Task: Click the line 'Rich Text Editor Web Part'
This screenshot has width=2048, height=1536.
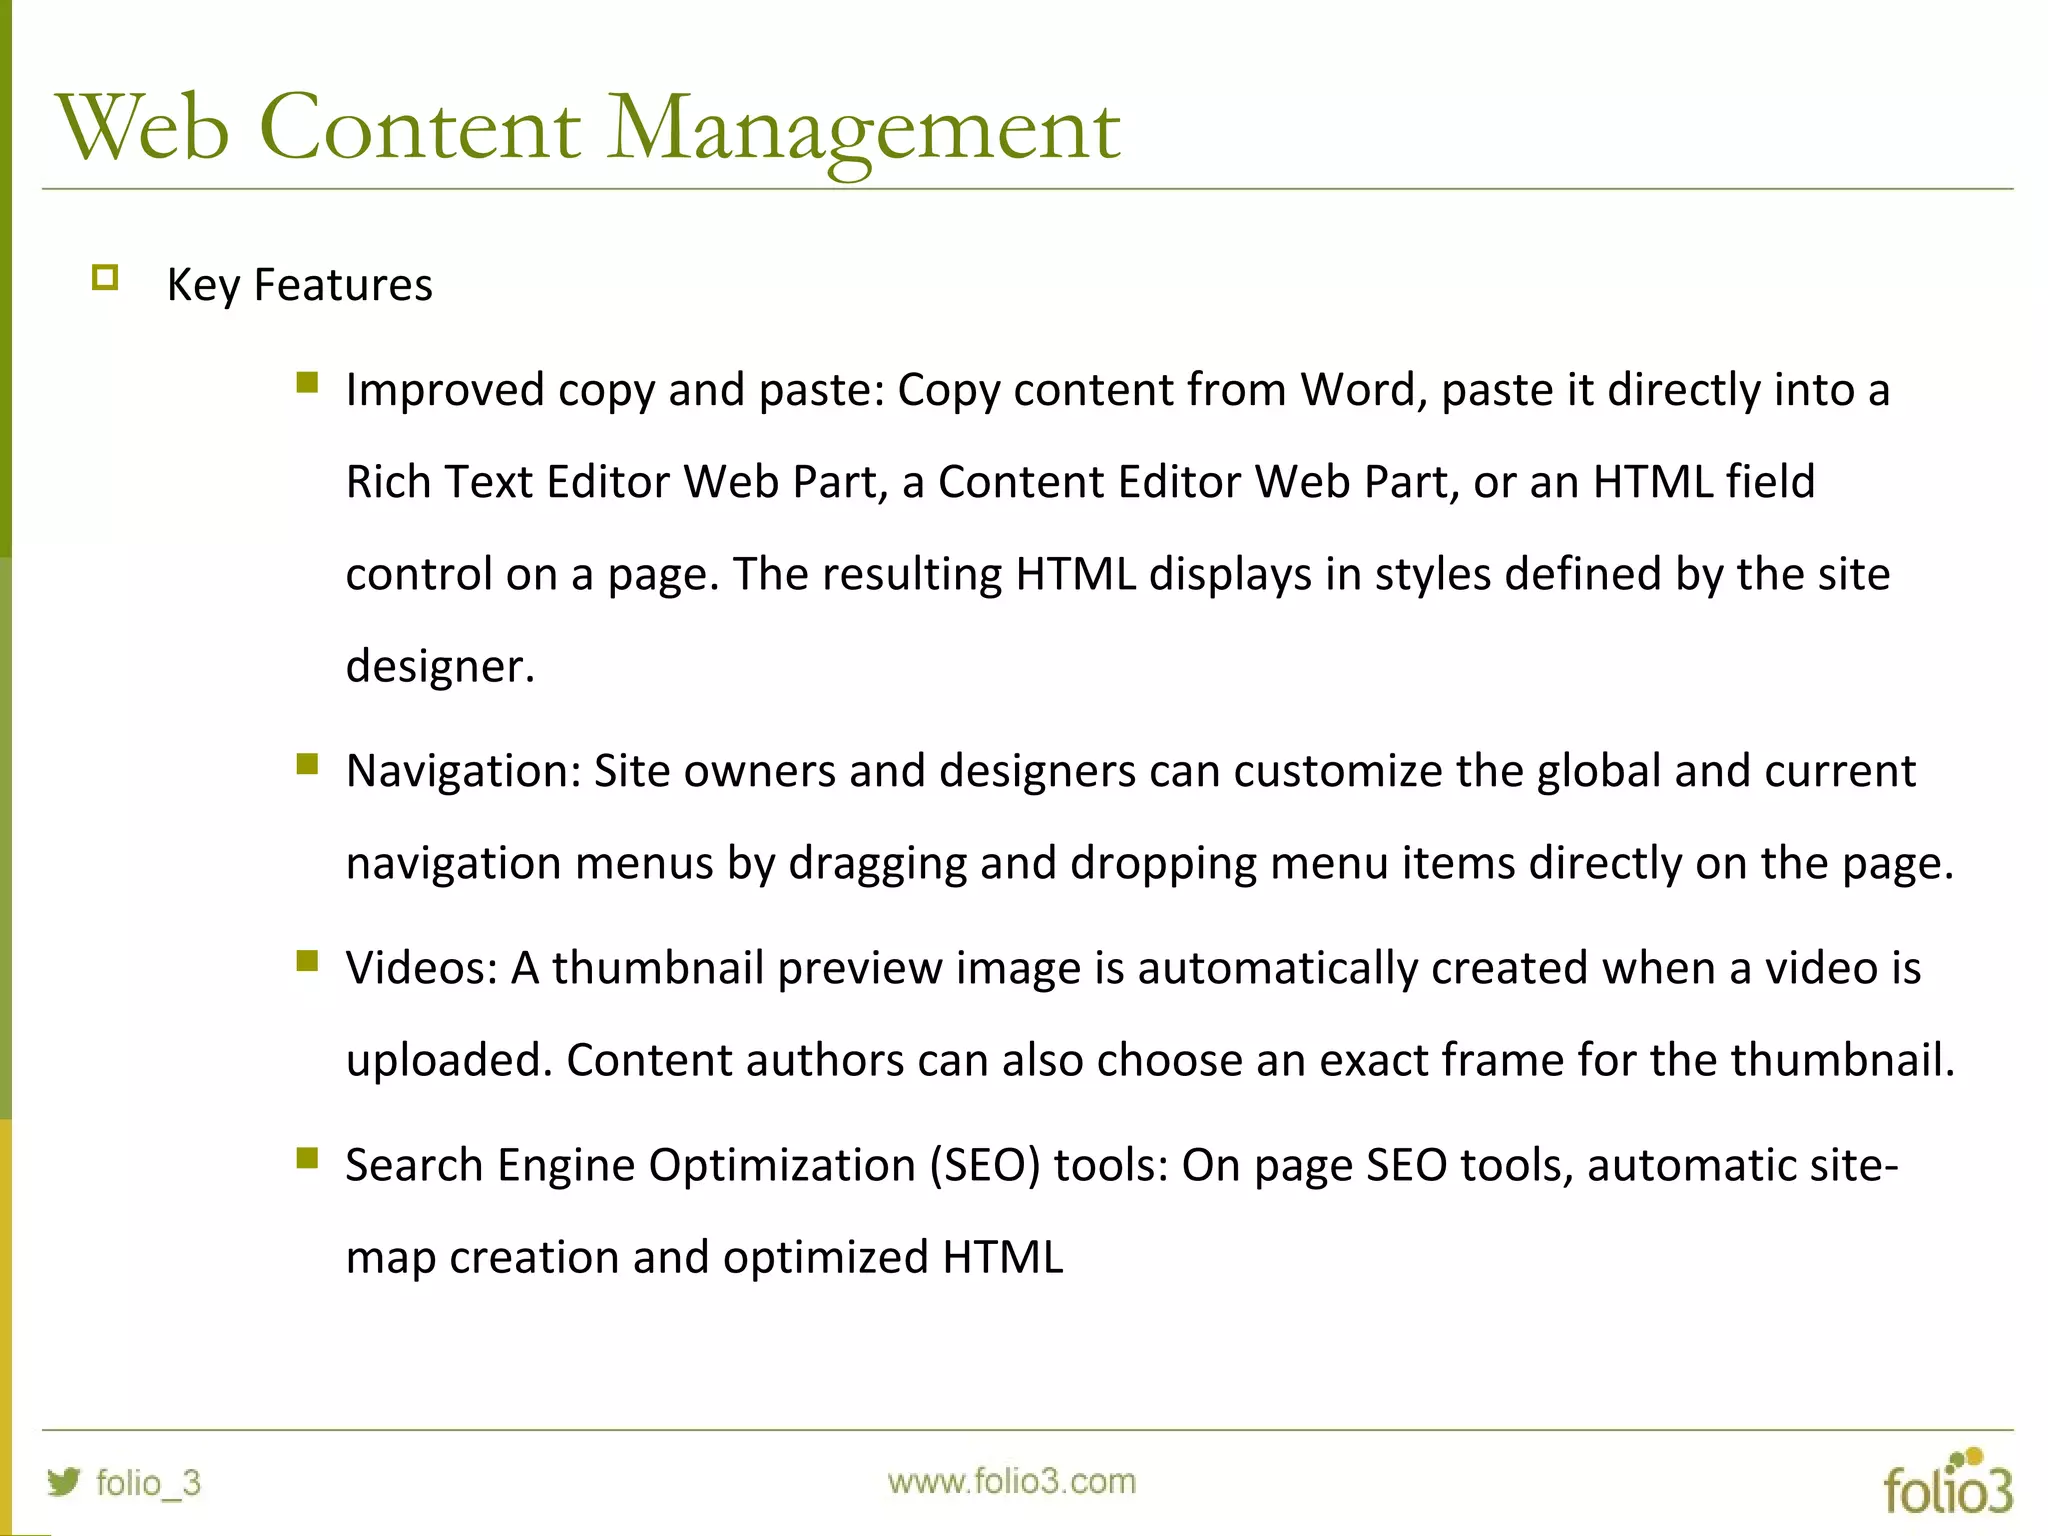Action: [1080, 482]
